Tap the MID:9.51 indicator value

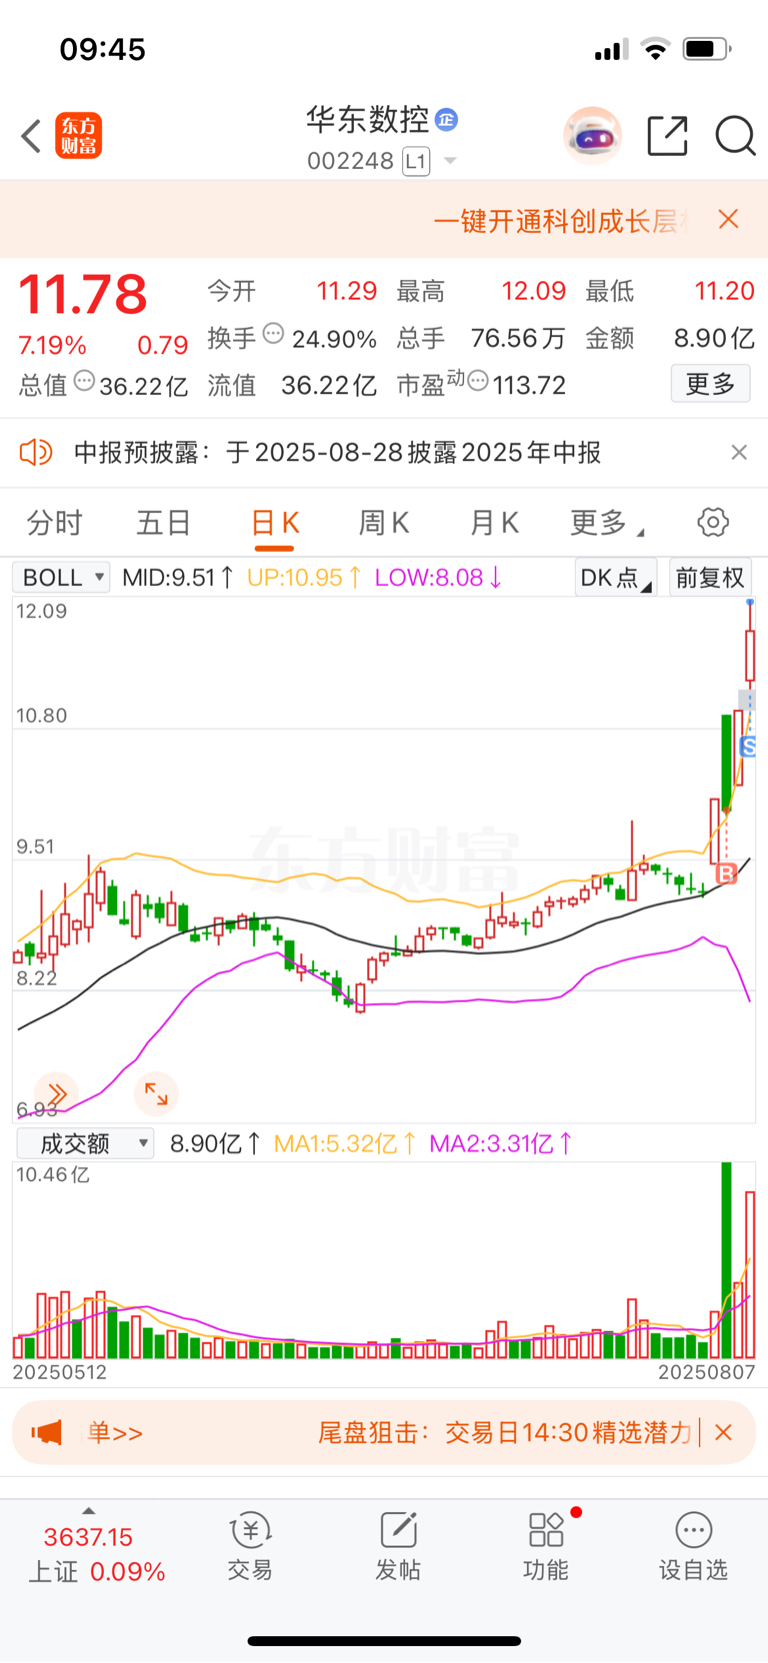tap(178, 577)
